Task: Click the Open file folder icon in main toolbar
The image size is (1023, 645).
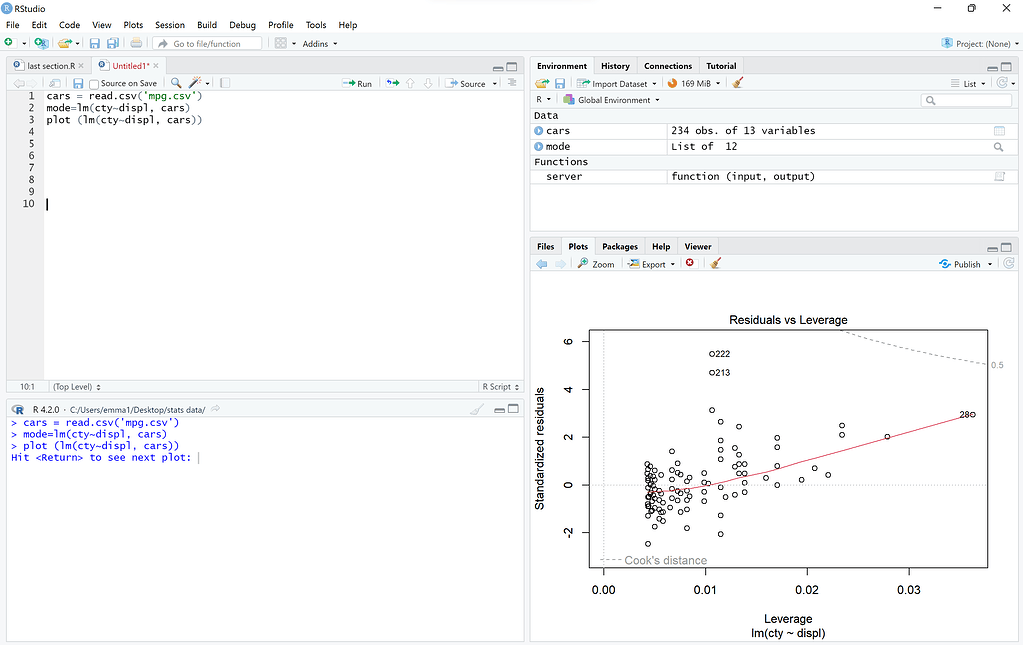Action: click(x=64, y=43)
